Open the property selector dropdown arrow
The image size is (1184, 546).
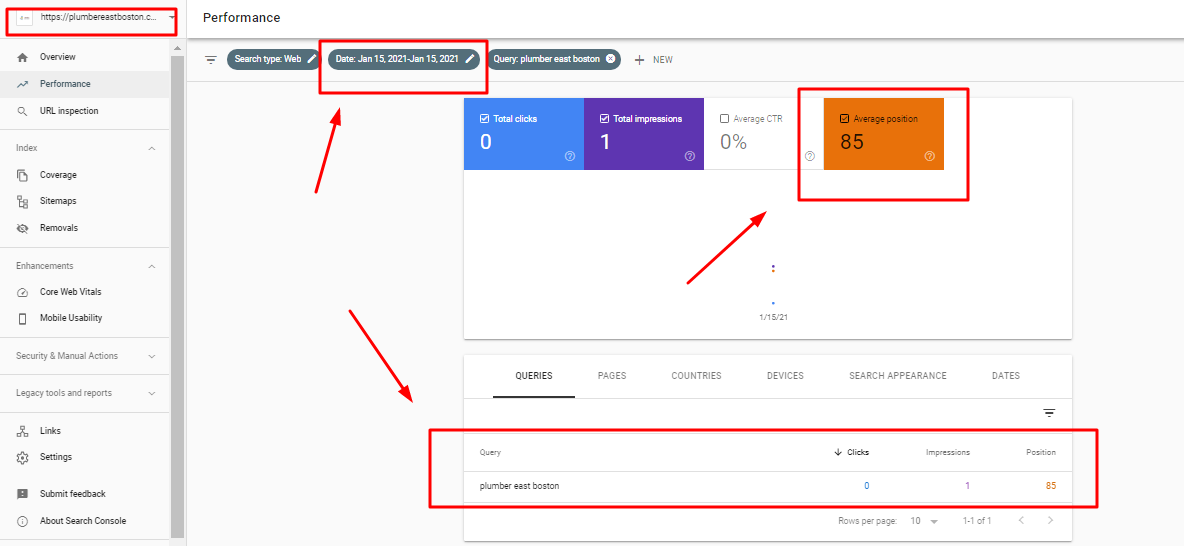coord(172,17)
